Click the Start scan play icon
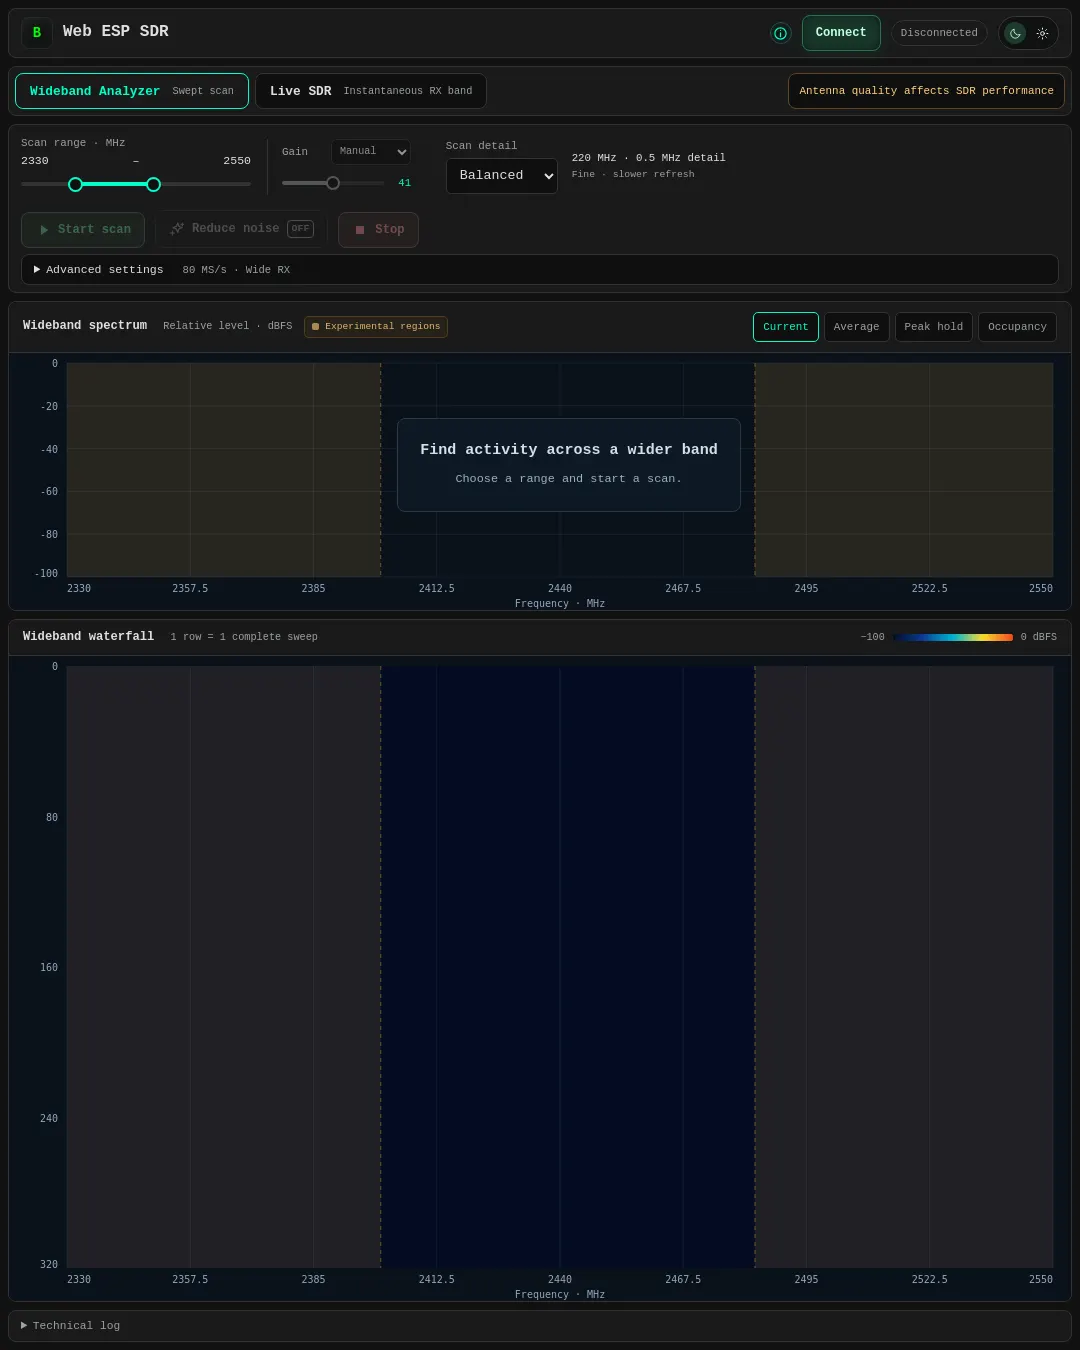This screenshot has height=1350, width=1080. point(44,230)
